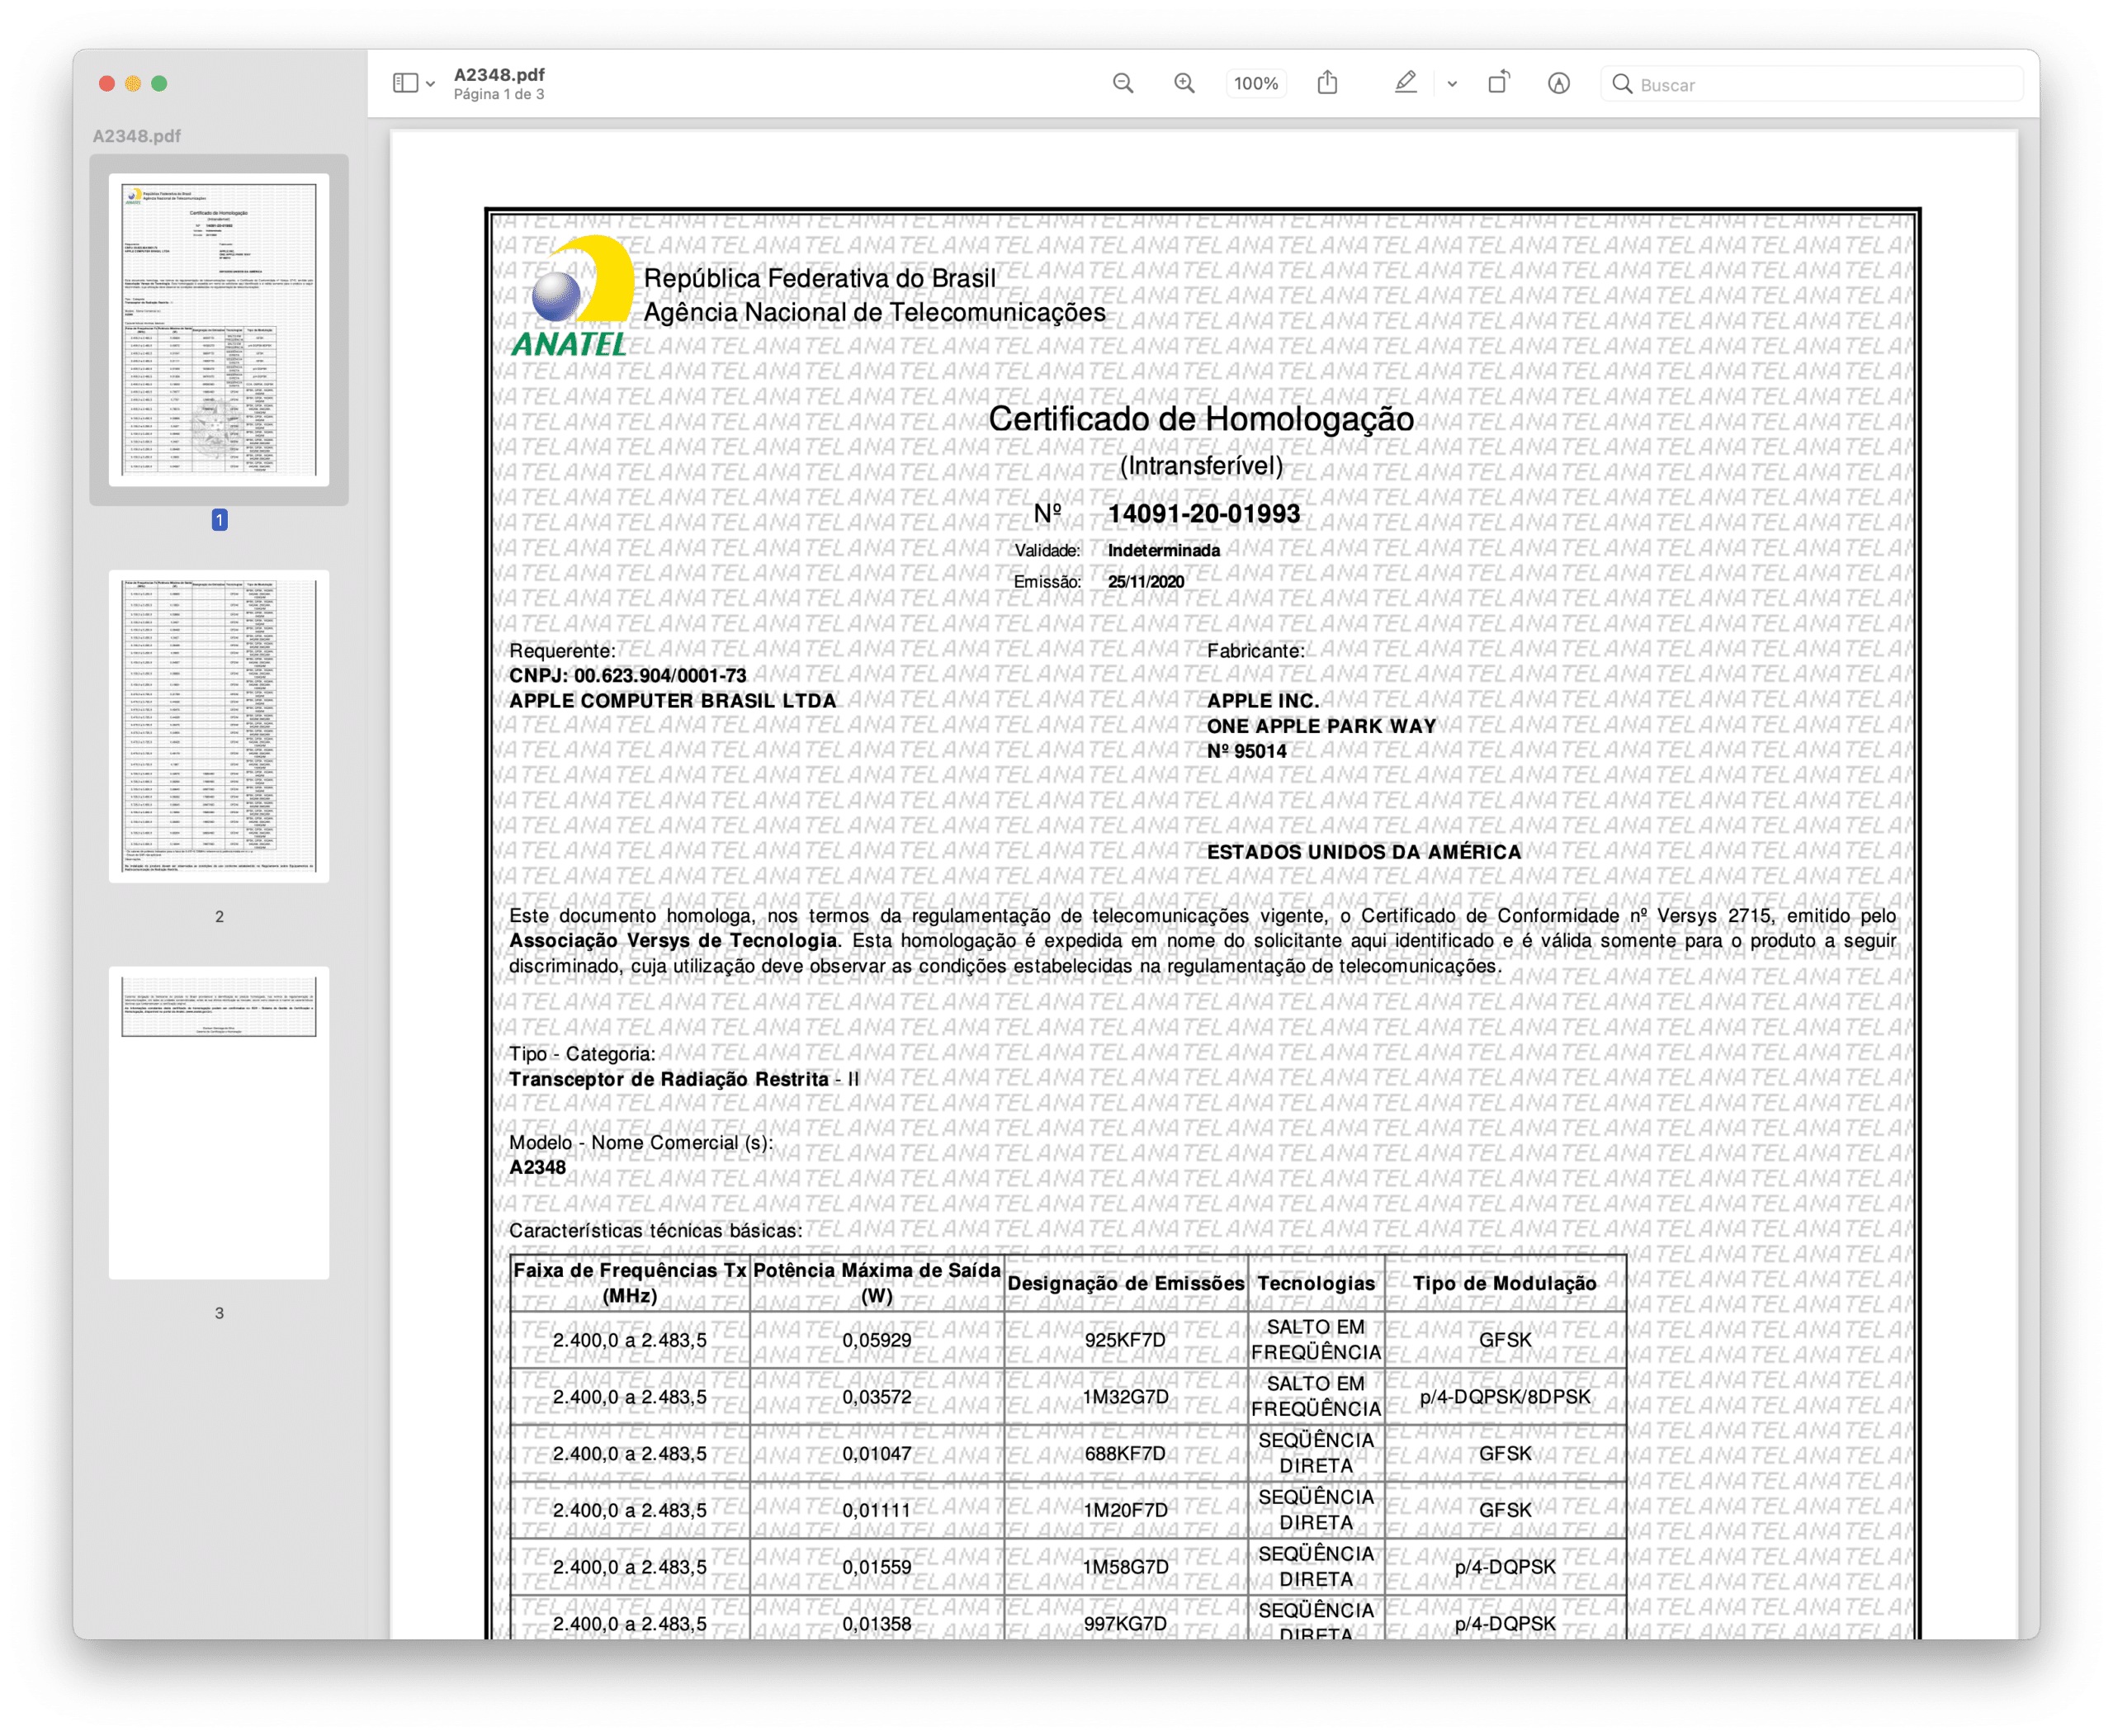The image size is (2113, 1736).
Task: Click table cell 0,05929
Action: (x=876, y=1340)
